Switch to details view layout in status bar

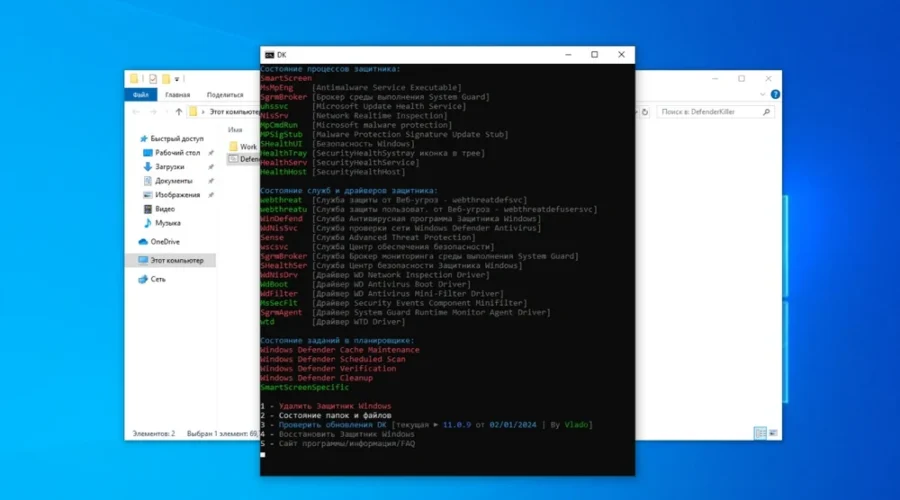759,433
